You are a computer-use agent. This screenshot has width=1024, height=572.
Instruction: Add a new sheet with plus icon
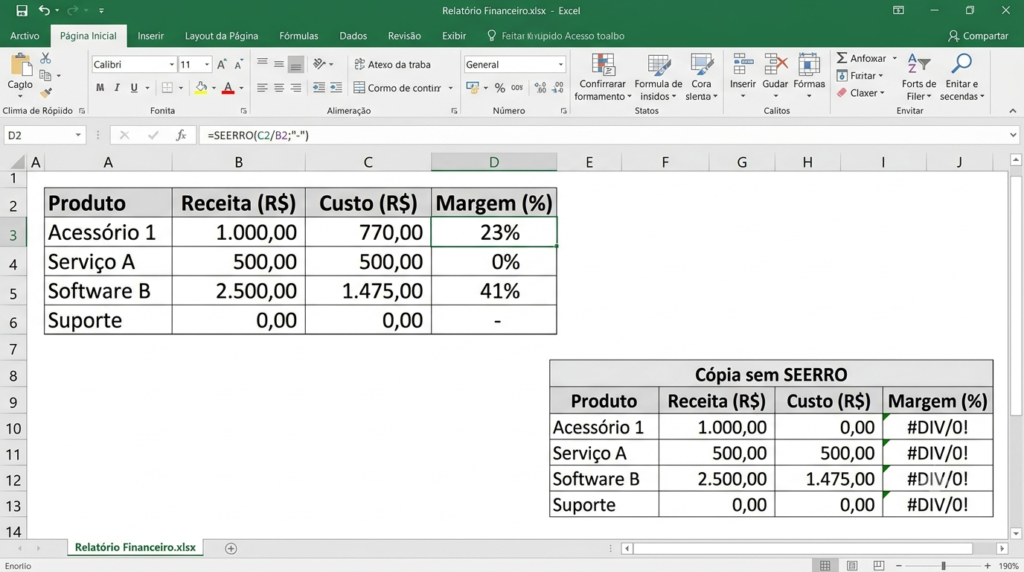coord(231,548)
